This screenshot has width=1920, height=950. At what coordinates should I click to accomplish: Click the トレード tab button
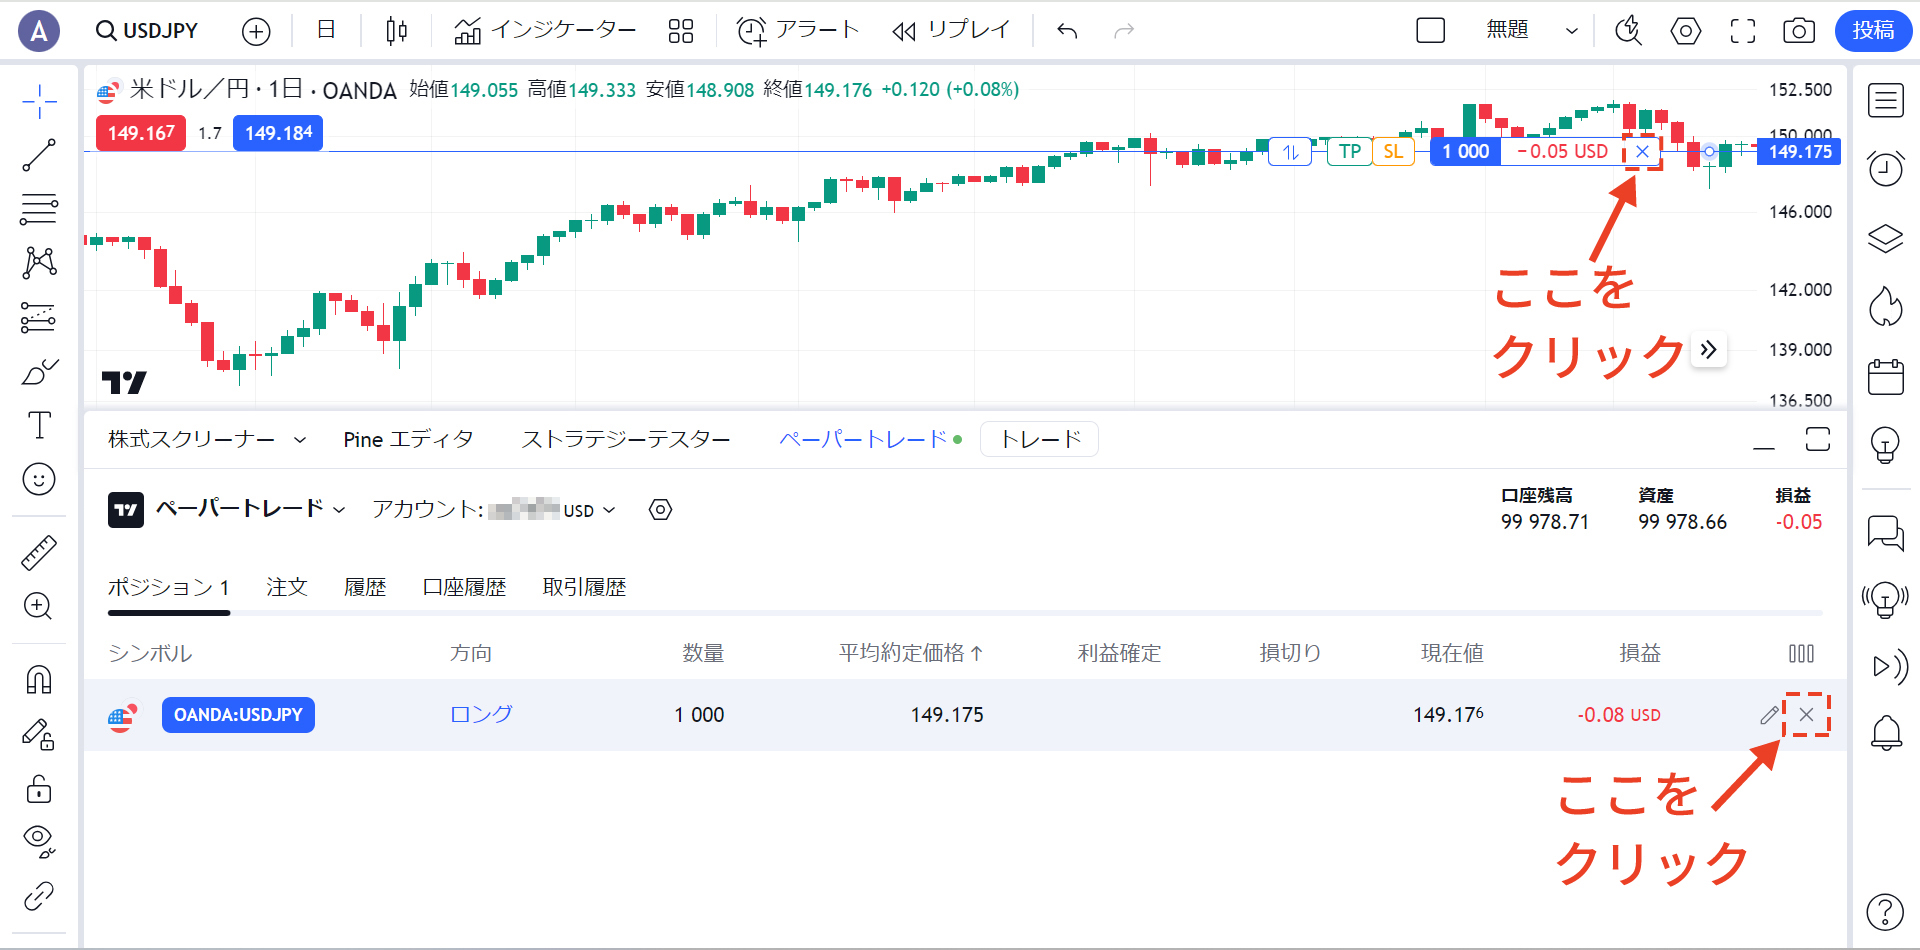1040,440
